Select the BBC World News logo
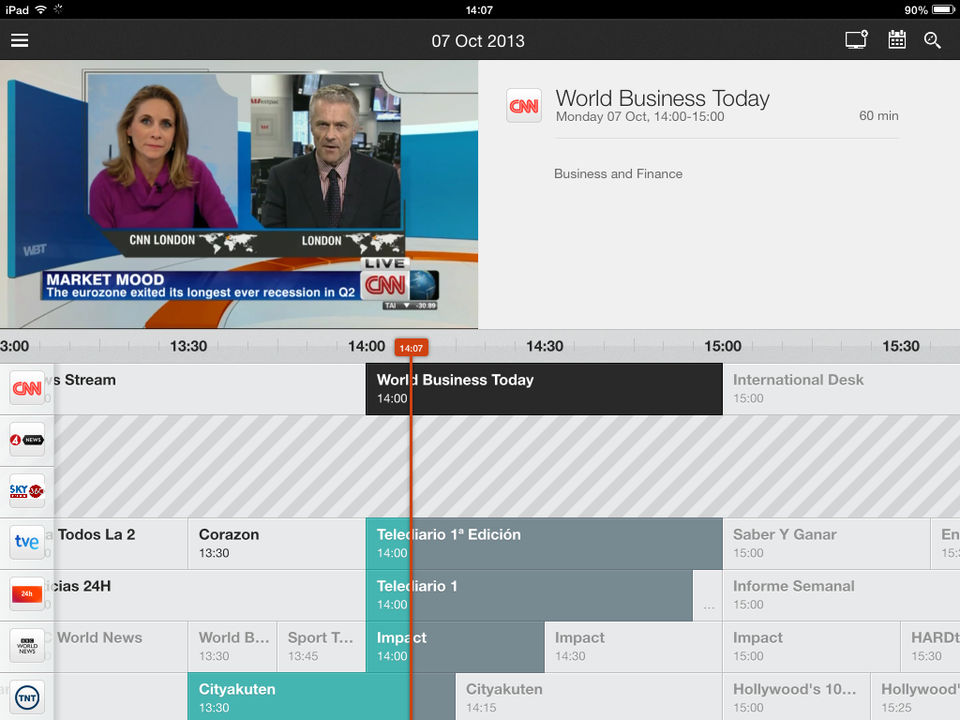The width and height of the screenshot is (960, 720). 27,645
